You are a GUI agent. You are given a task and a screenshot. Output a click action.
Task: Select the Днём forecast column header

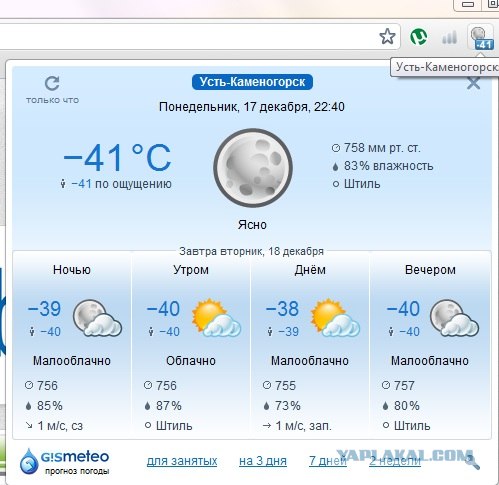point(310,270)
